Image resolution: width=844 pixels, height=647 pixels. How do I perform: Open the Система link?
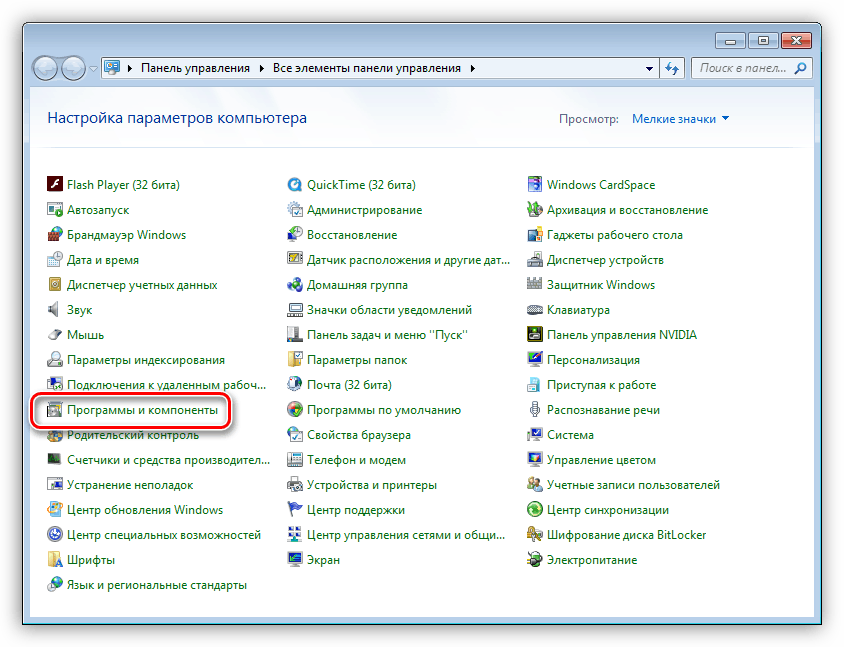pyautogui.click(x=570, y=435)
